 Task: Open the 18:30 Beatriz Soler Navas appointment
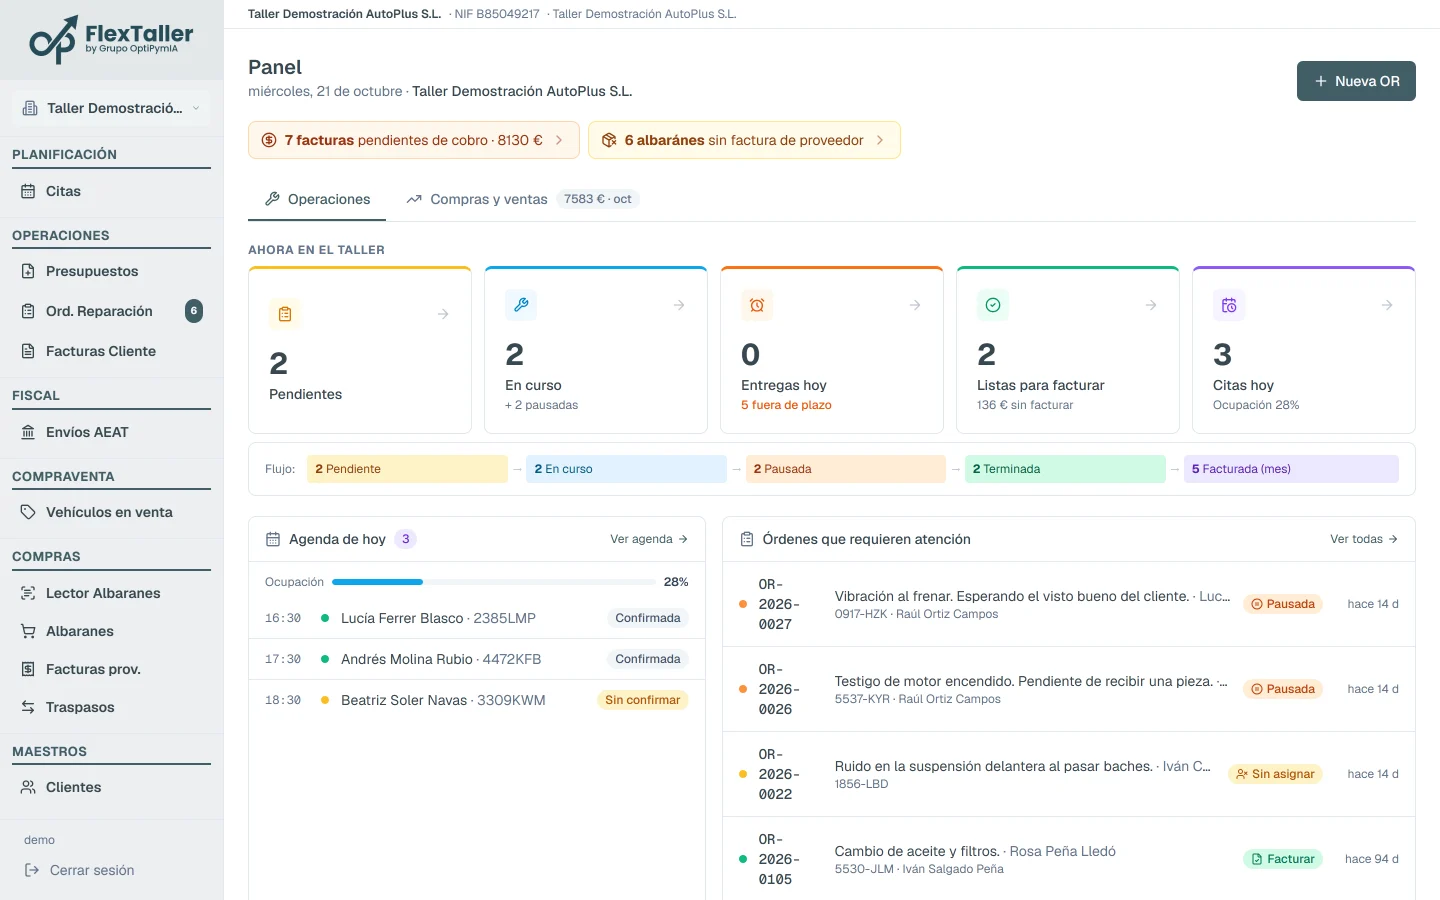point(477,700)
